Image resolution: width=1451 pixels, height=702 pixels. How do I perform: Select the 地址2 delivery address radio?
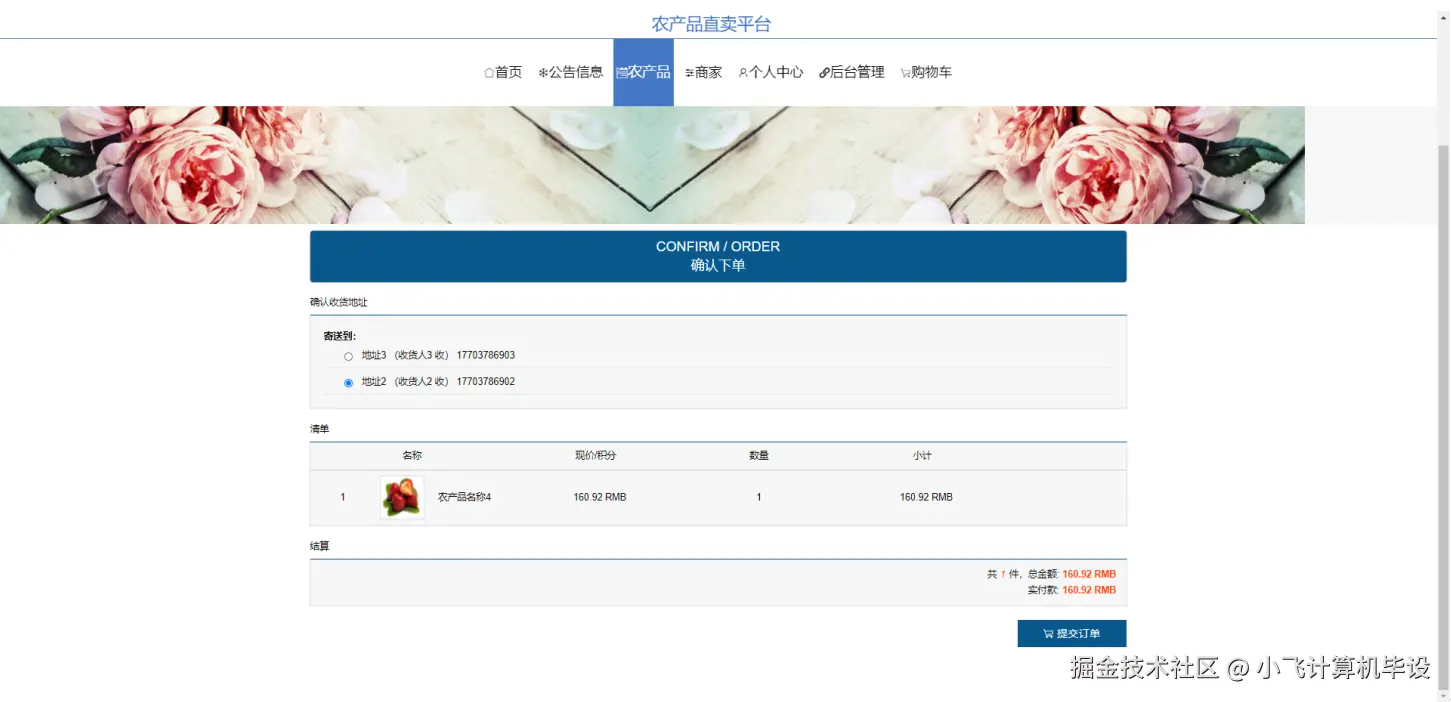(x=348, y=382)
